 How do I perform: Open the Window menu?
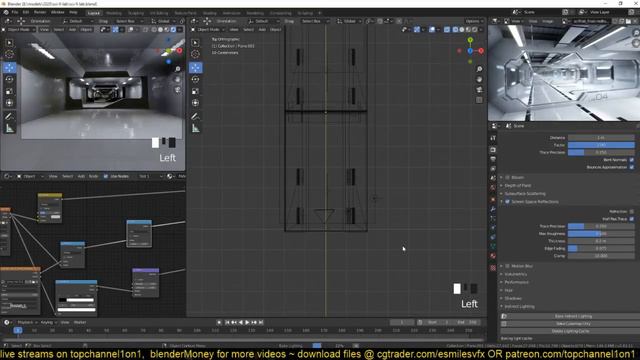click(58, 12)
